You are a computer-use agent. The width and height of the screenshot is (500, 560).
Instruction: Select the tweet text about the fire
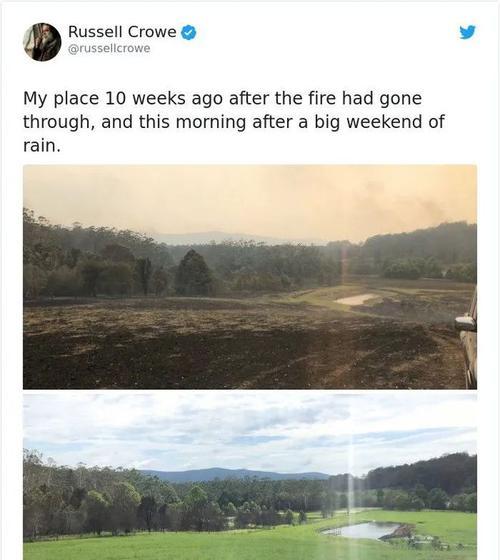tap(234, 122)
